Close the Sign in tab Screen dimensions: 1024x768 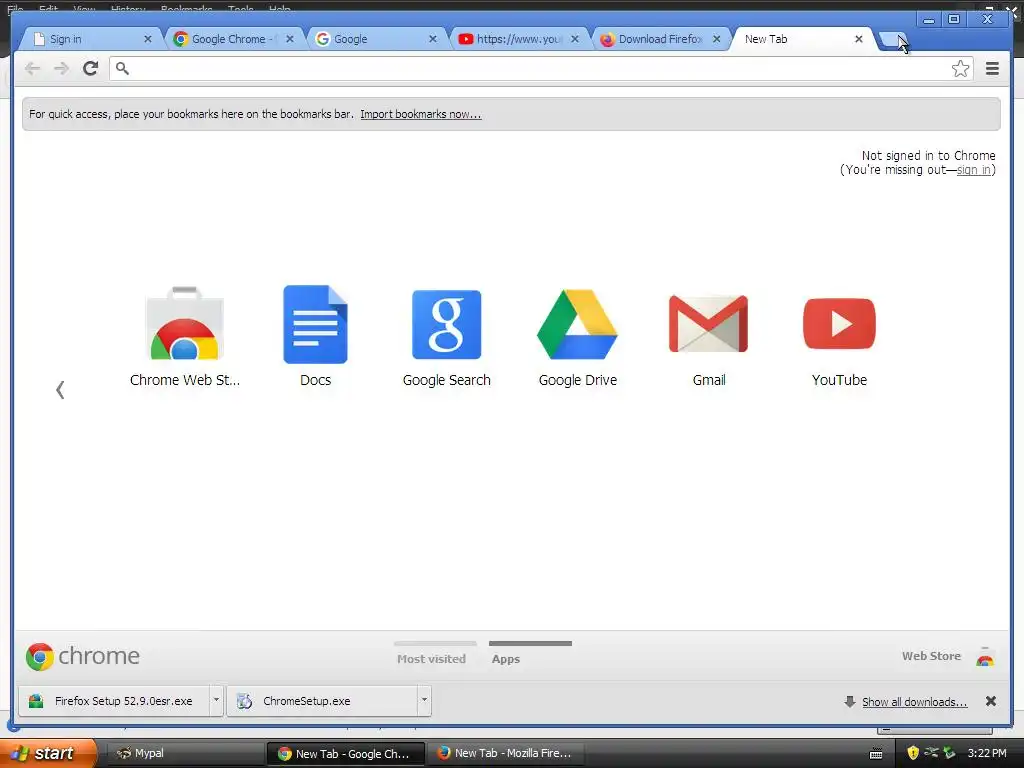[x=148, y=39]
